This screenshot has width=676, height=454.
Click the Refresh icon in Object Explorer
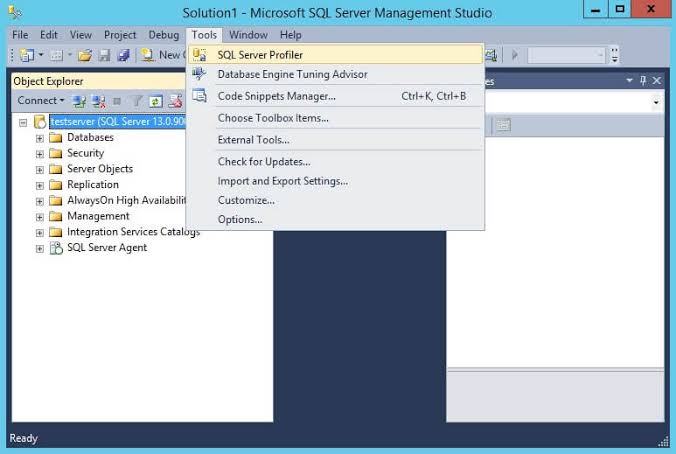(156, 101)
